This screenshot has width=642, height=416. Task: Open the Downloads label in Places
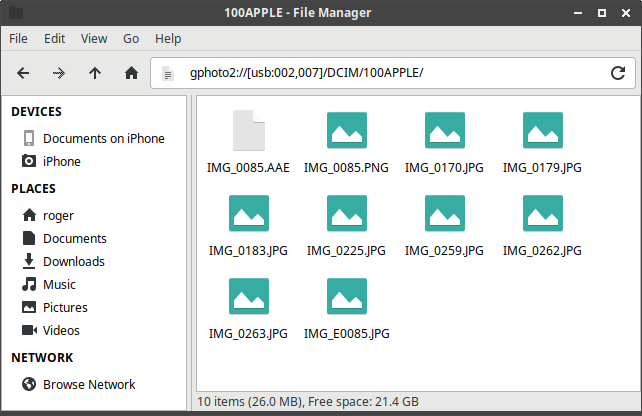[74, 261]
